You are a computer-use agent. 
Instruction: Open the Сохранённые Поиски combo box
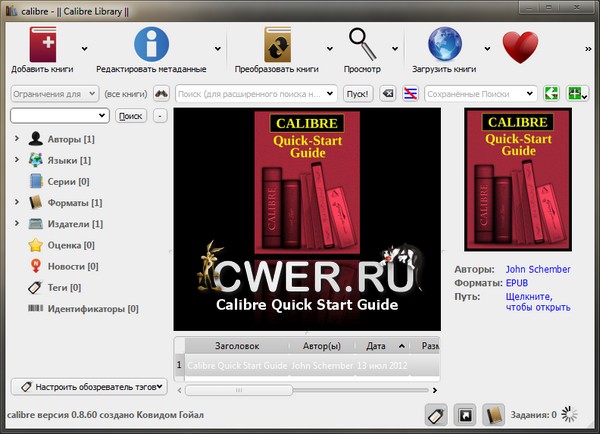coord(480,94)
